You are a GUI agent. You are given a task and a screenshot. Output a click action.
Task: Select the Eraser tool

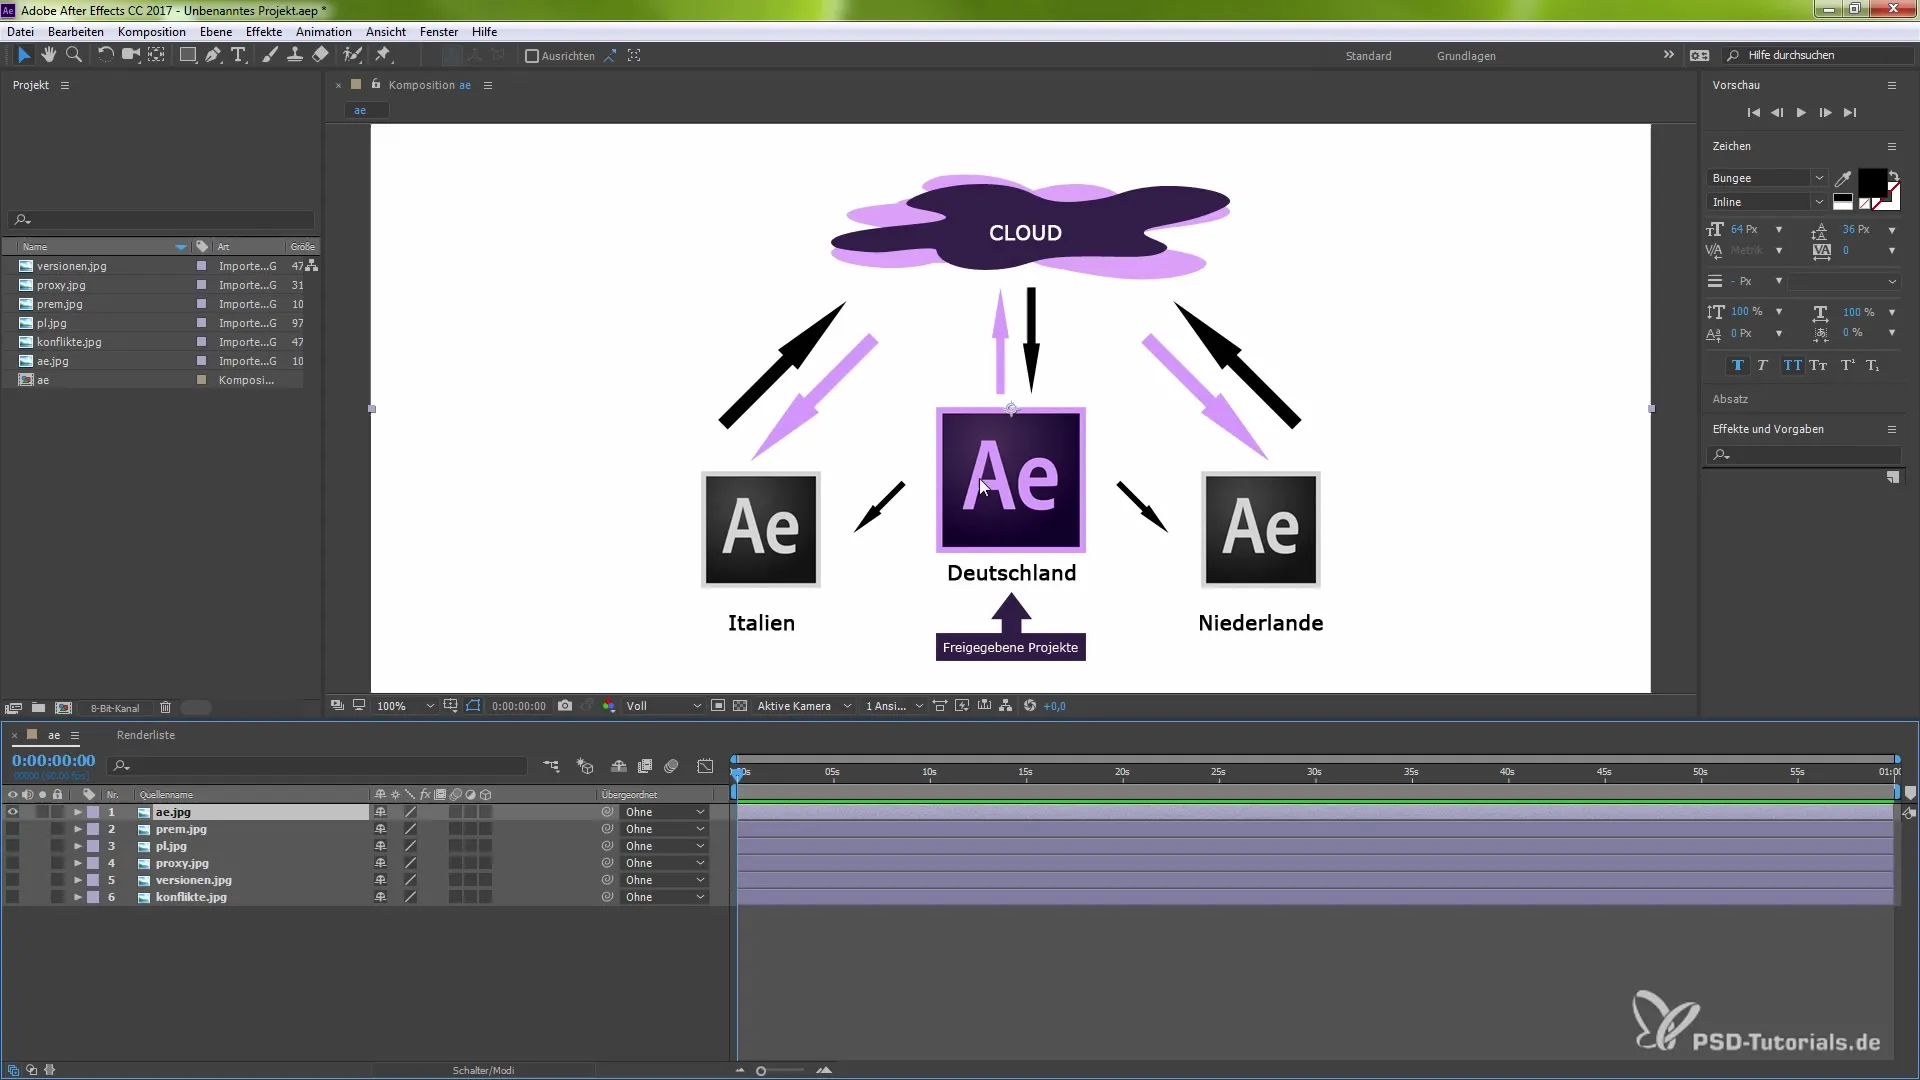coord(320,56)
